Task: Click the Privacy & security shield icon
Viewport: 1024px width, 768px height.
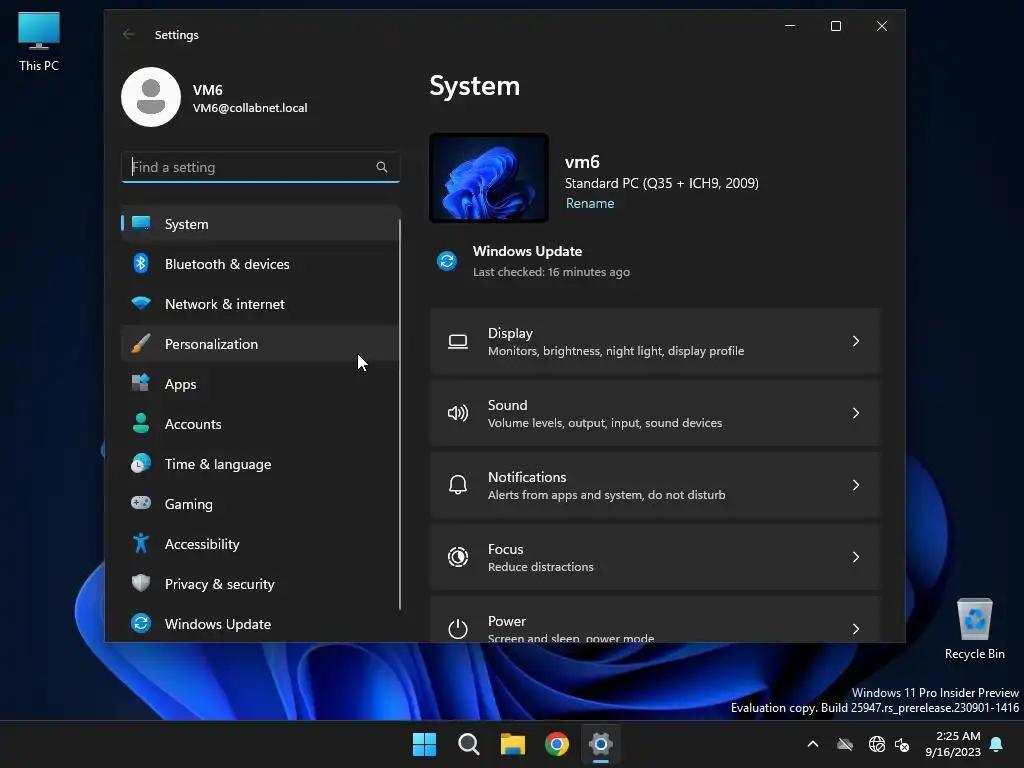Action: [141, 583]
